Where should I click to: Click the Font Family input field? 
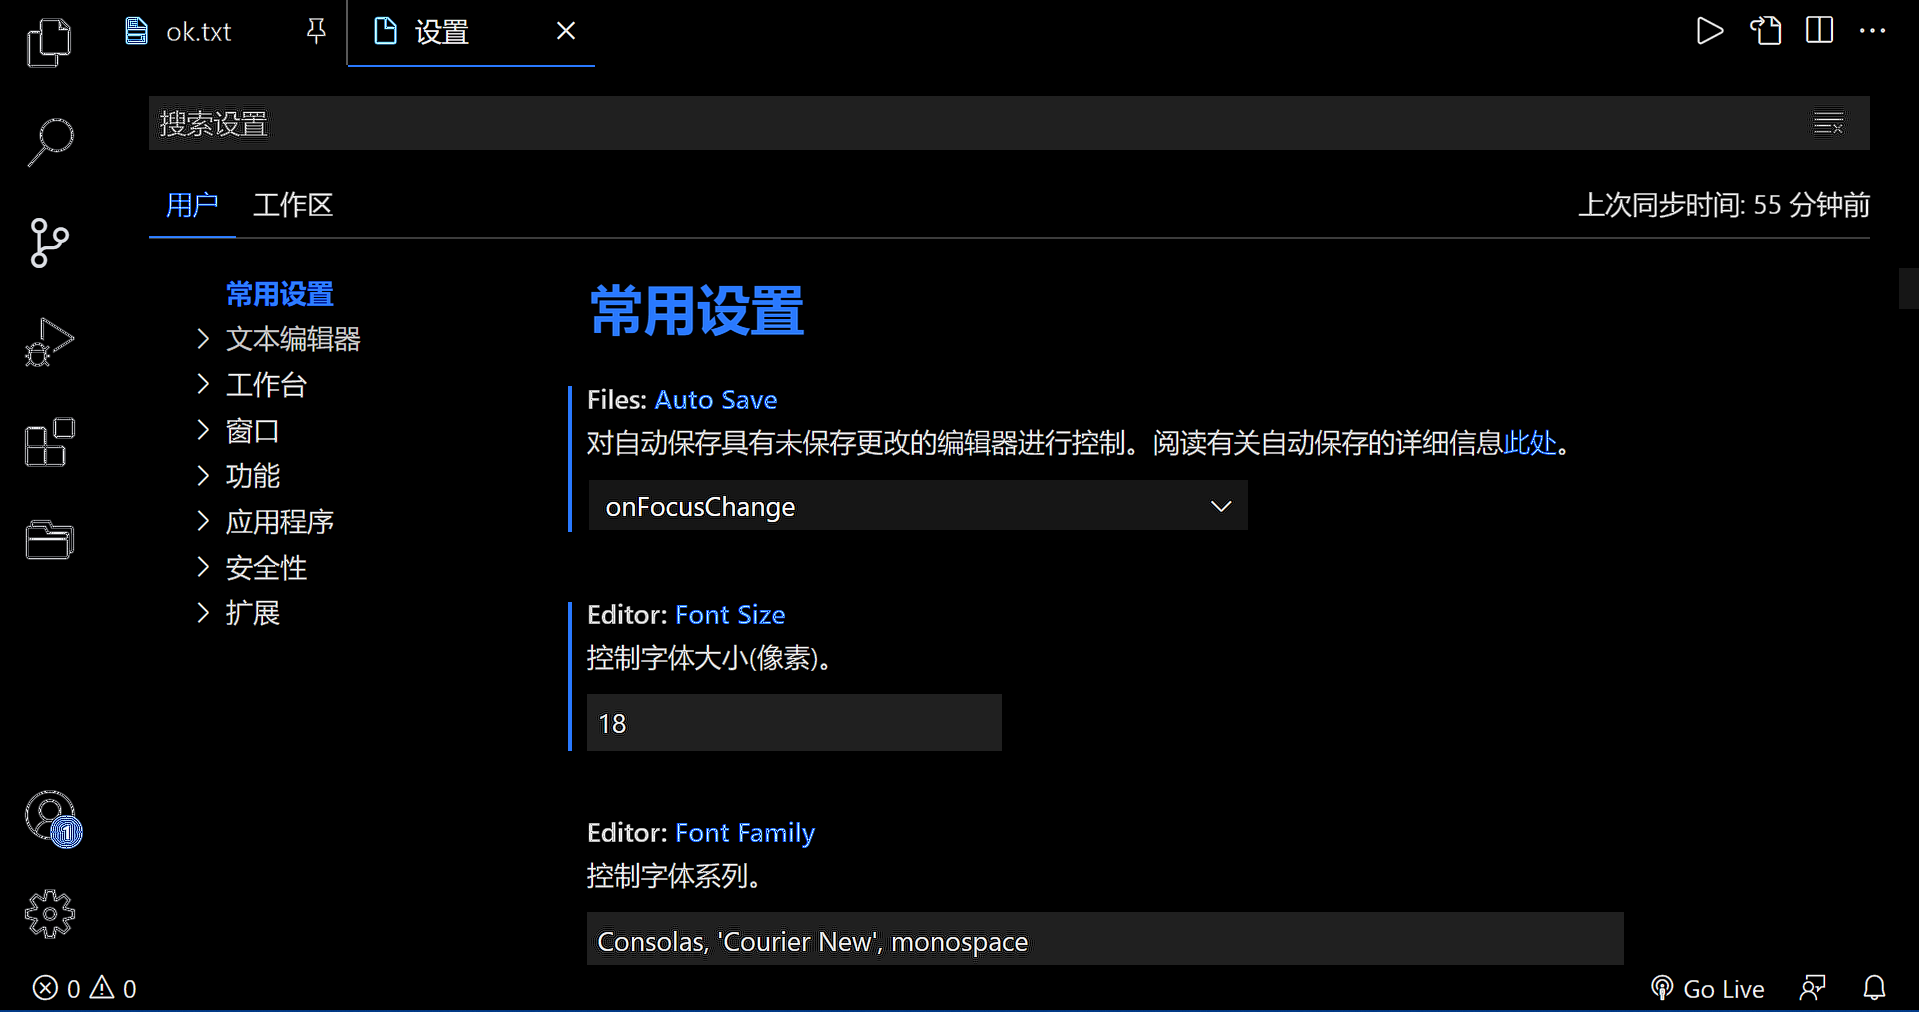coord(1105,940)
